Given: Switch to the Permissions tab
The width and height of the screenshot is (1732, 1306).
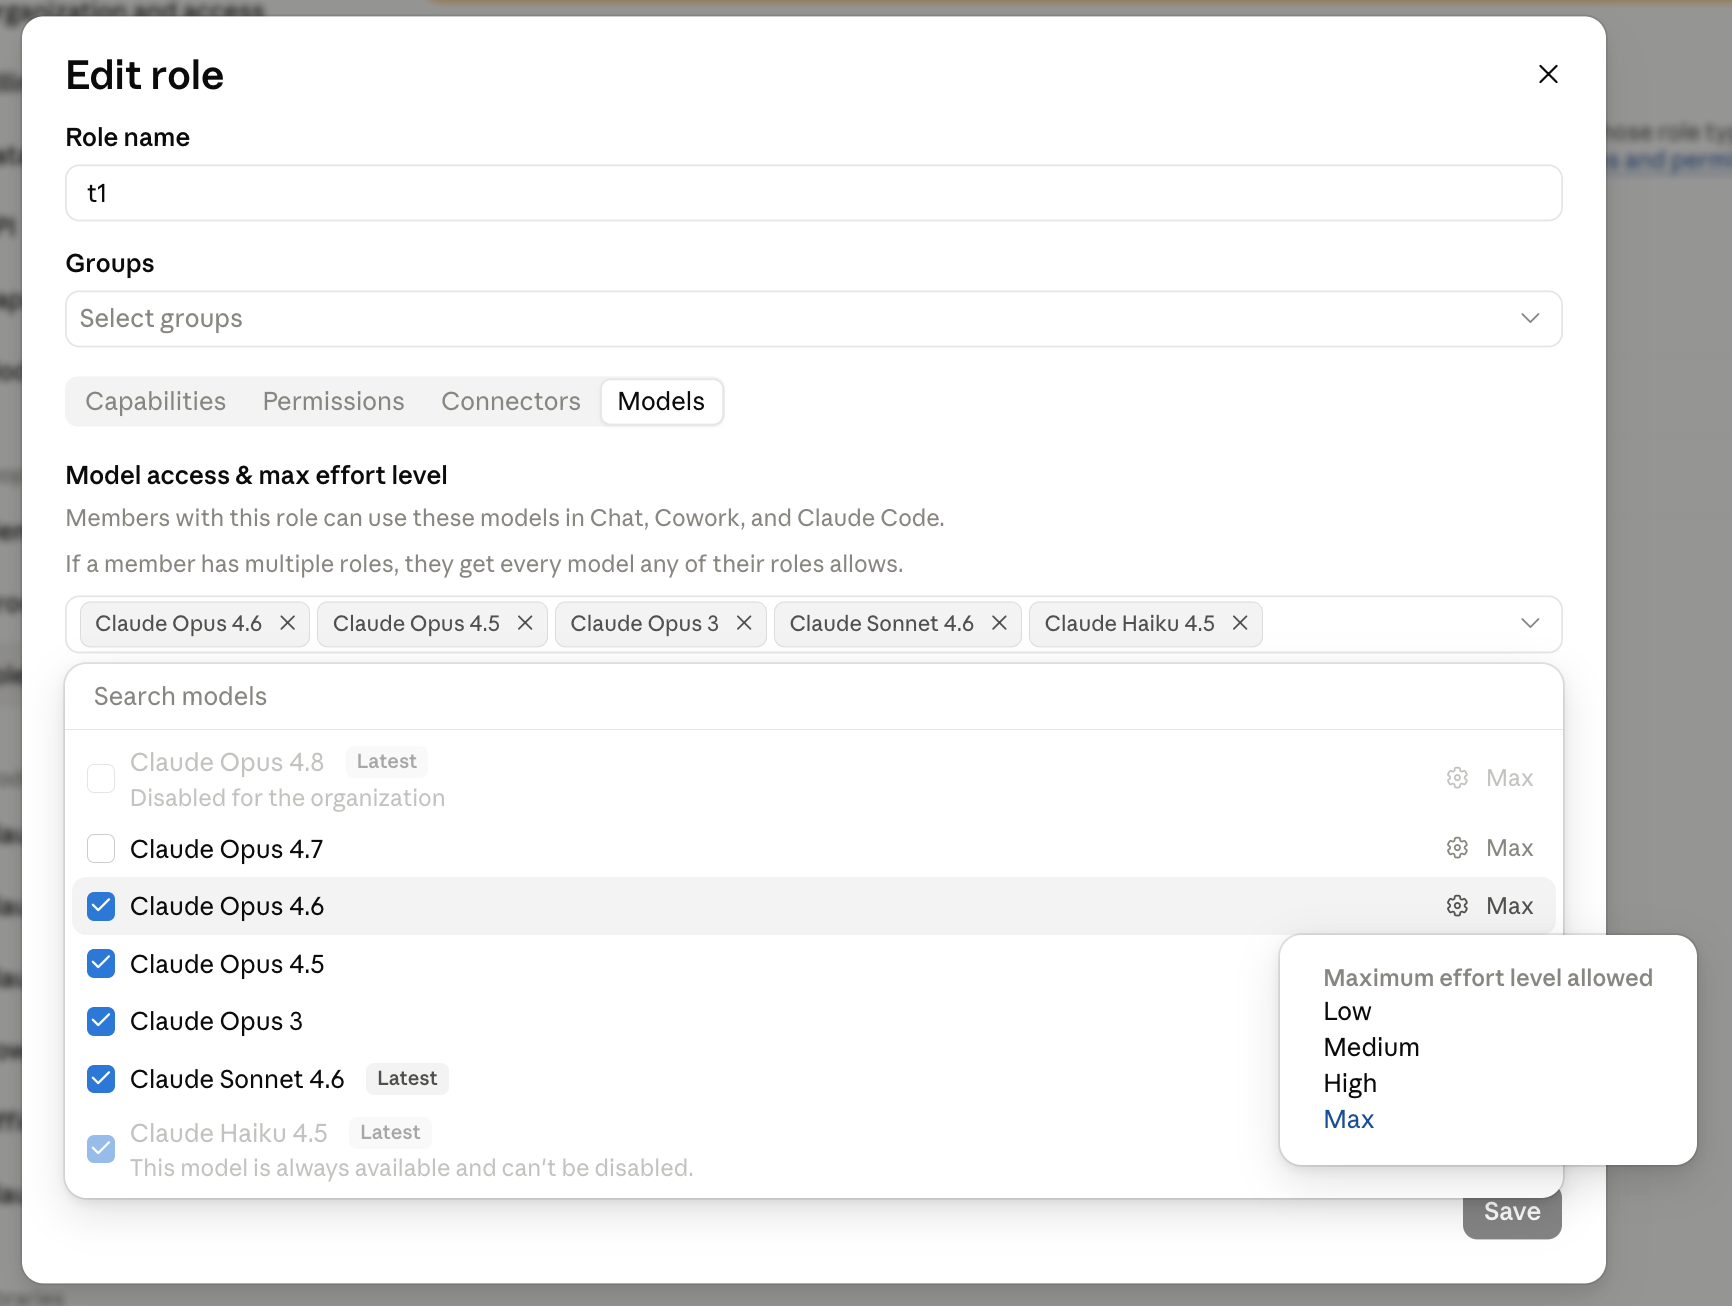Looking at the screenshot, I should point(334,401).
